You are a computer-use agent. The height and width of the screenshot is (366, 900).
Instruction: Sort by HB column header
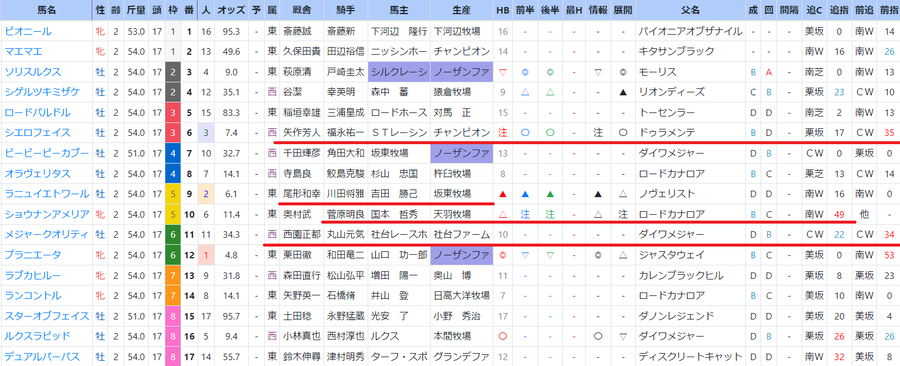(503, 10)
